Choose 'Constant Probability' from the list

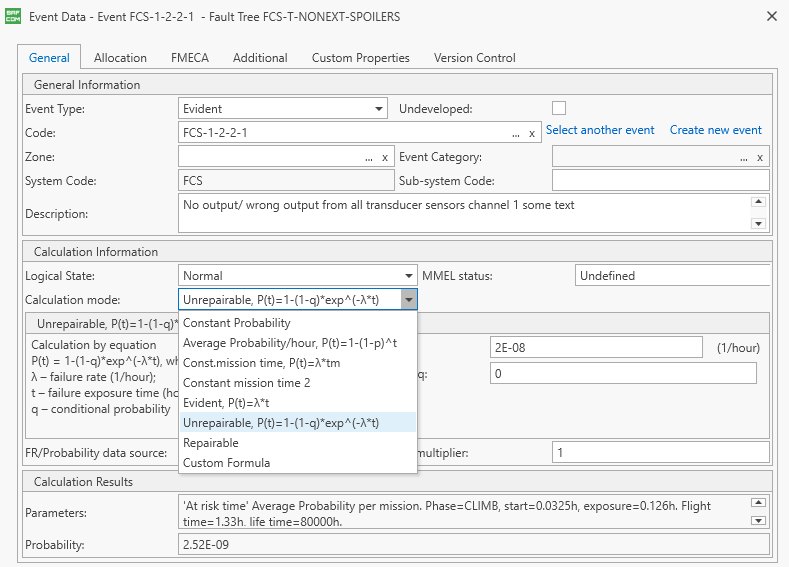point(237,323)
